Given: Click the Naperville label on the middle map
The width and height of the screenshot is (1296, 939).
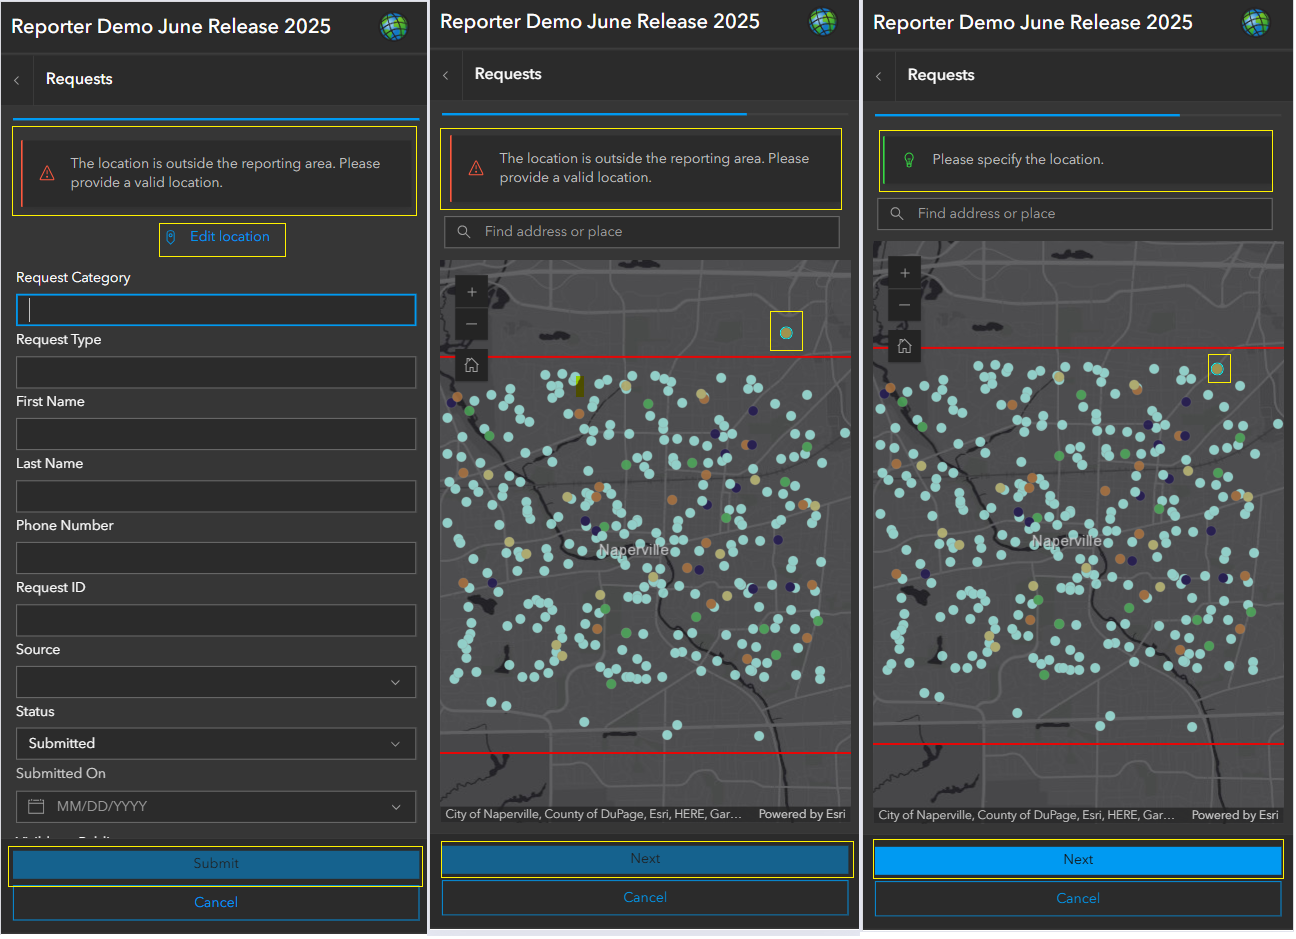Looking at the screenshot, I should [634, 550].
